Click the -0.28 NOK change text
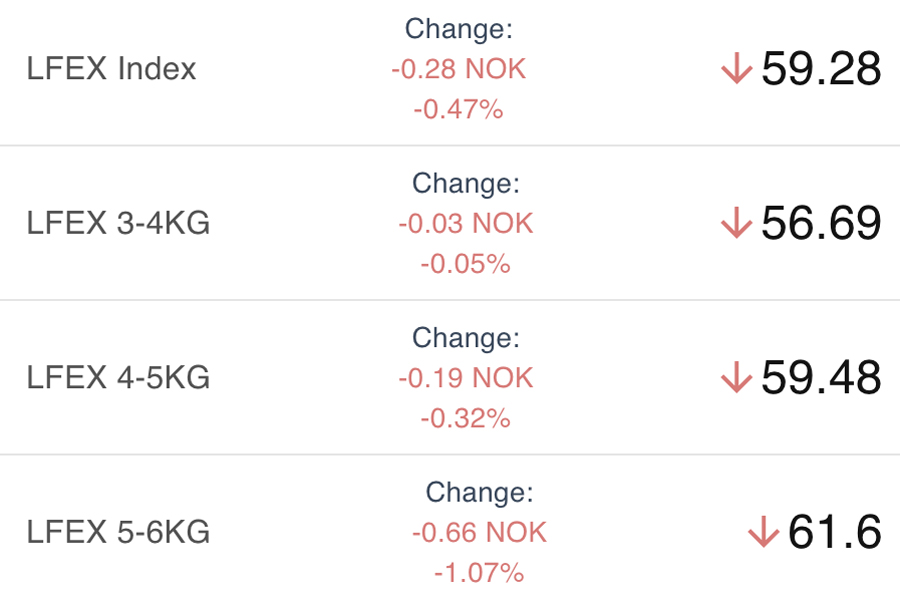The height and width of the screenshot is (600, 900). click(x=458, y=69)
